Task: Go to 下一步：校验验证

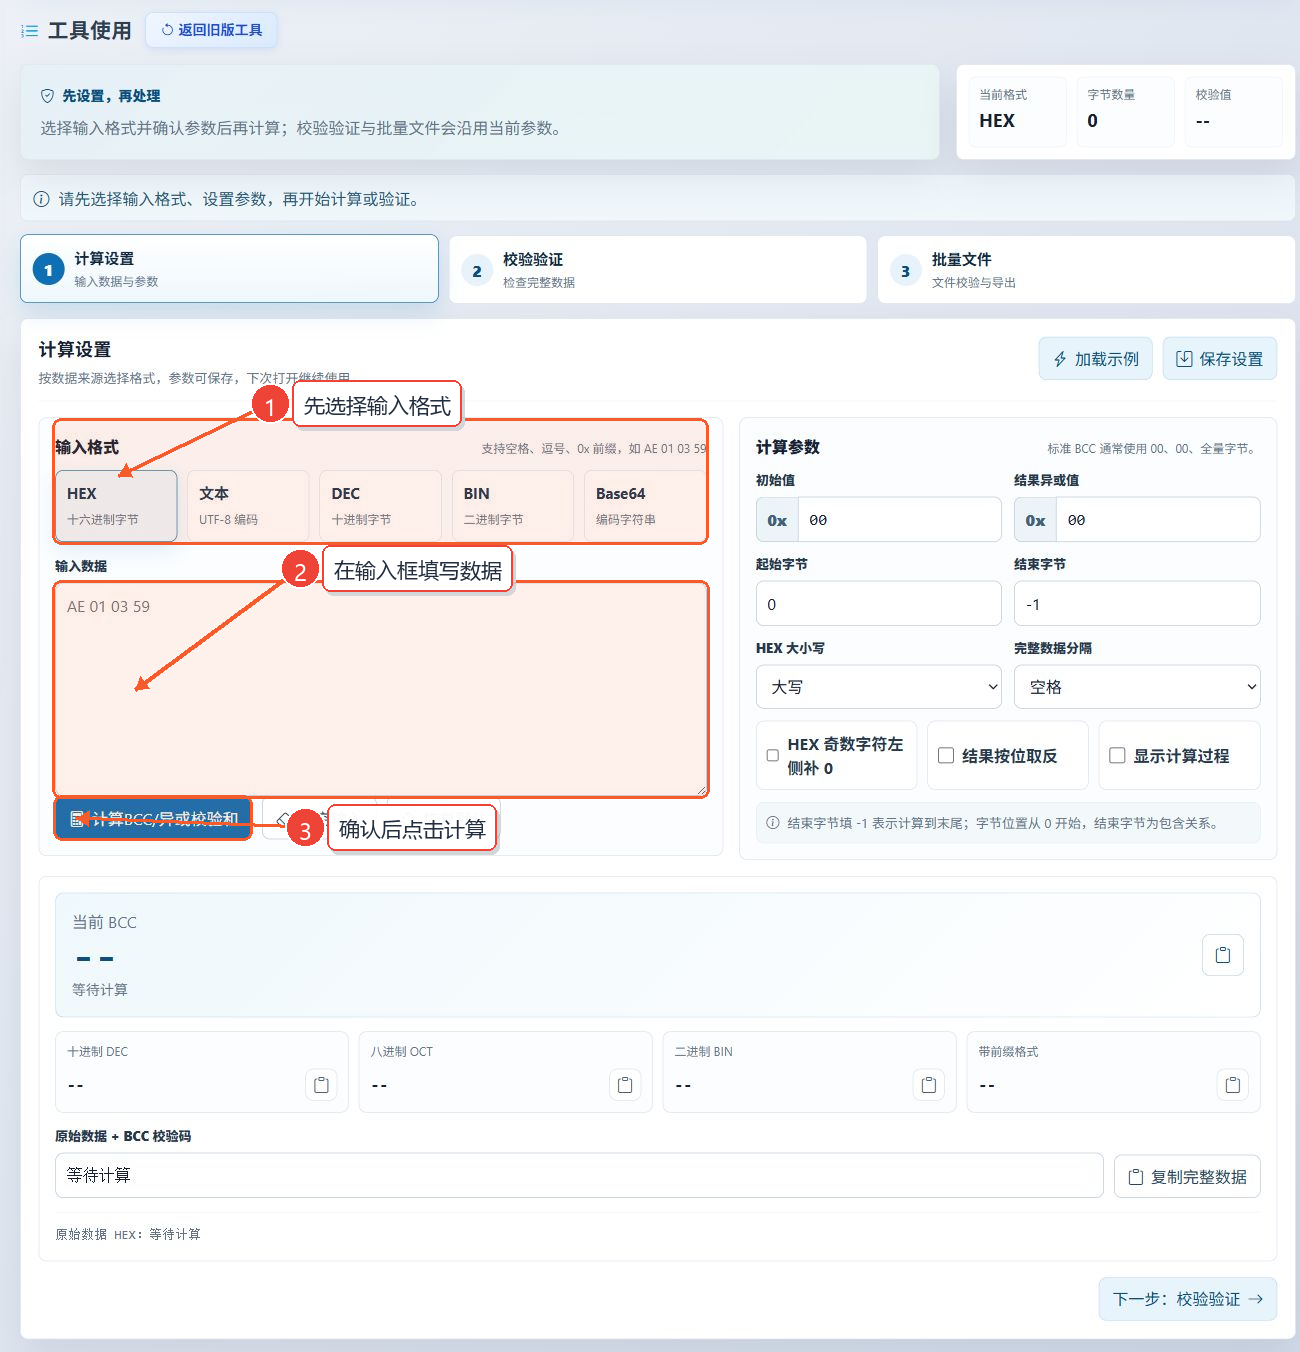Action: [1188, 1299]
